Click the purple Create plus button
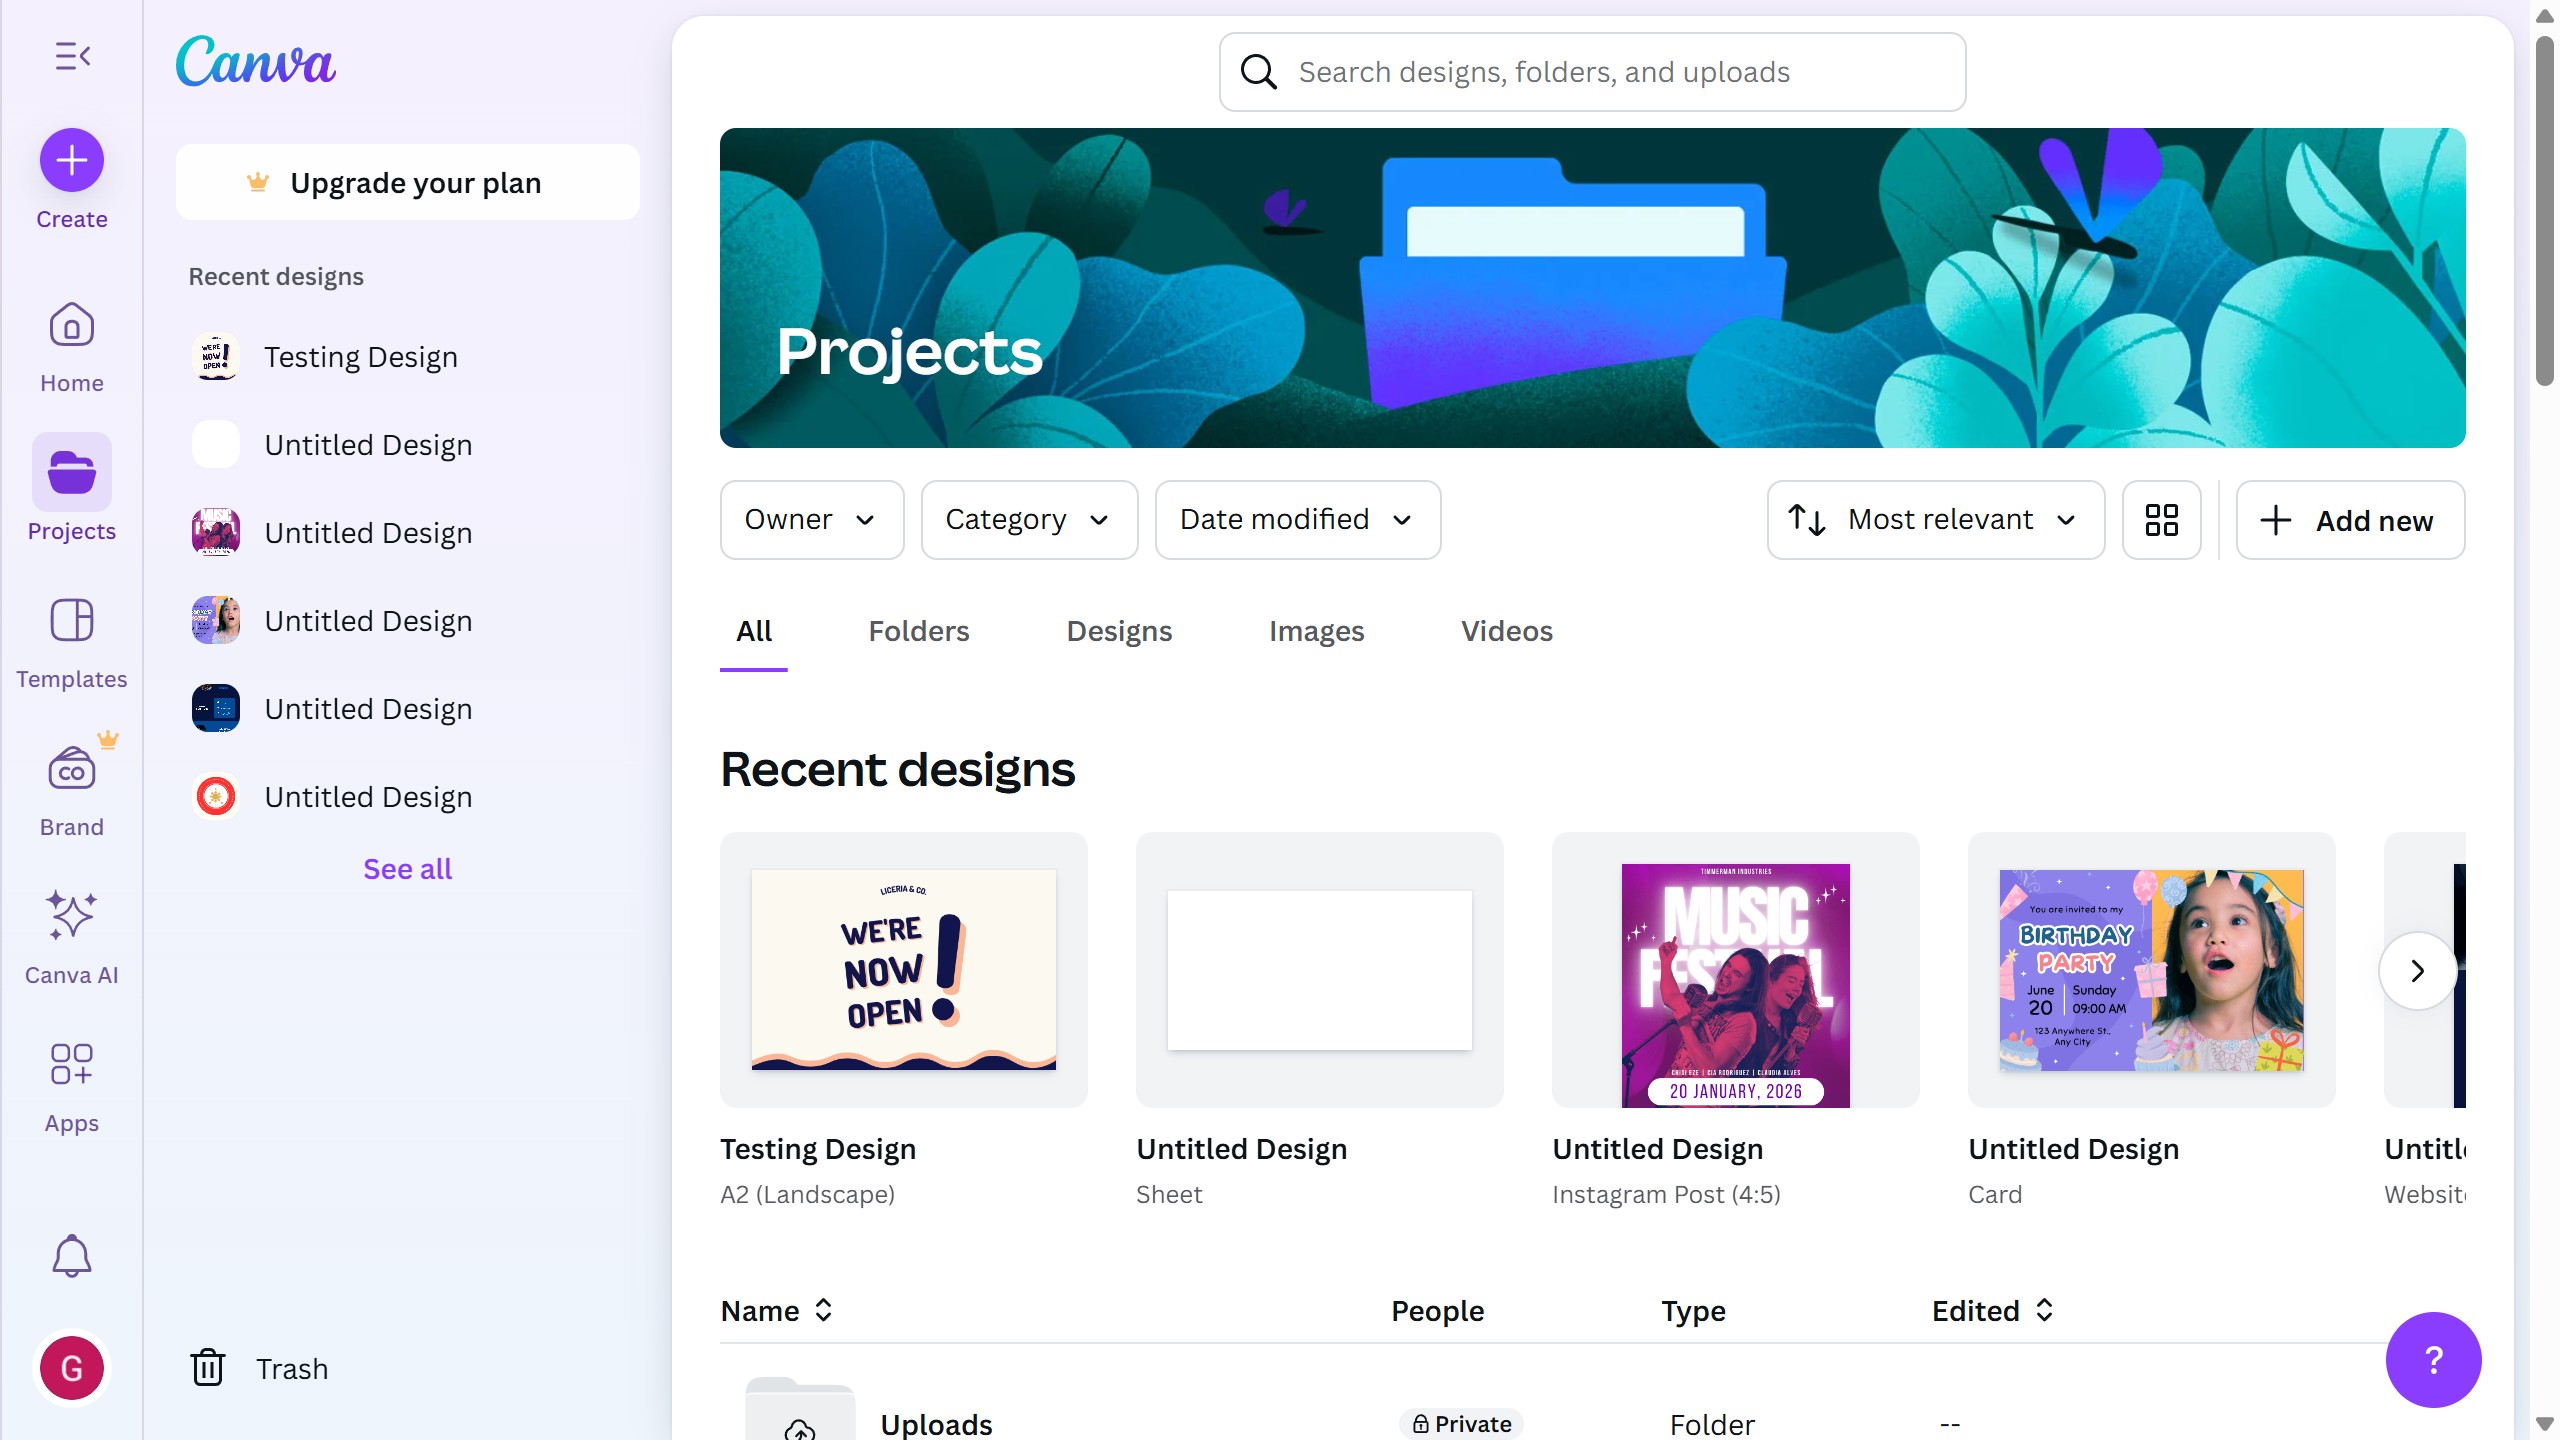The height and width of the screenshot is (1440, 2560). point(72,160)
